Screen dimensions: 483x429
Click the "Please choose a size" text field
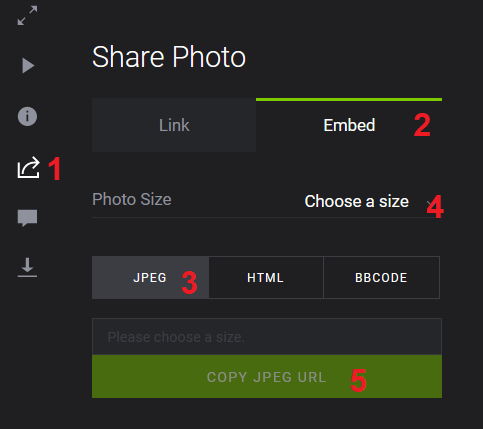tap(267, 337)
